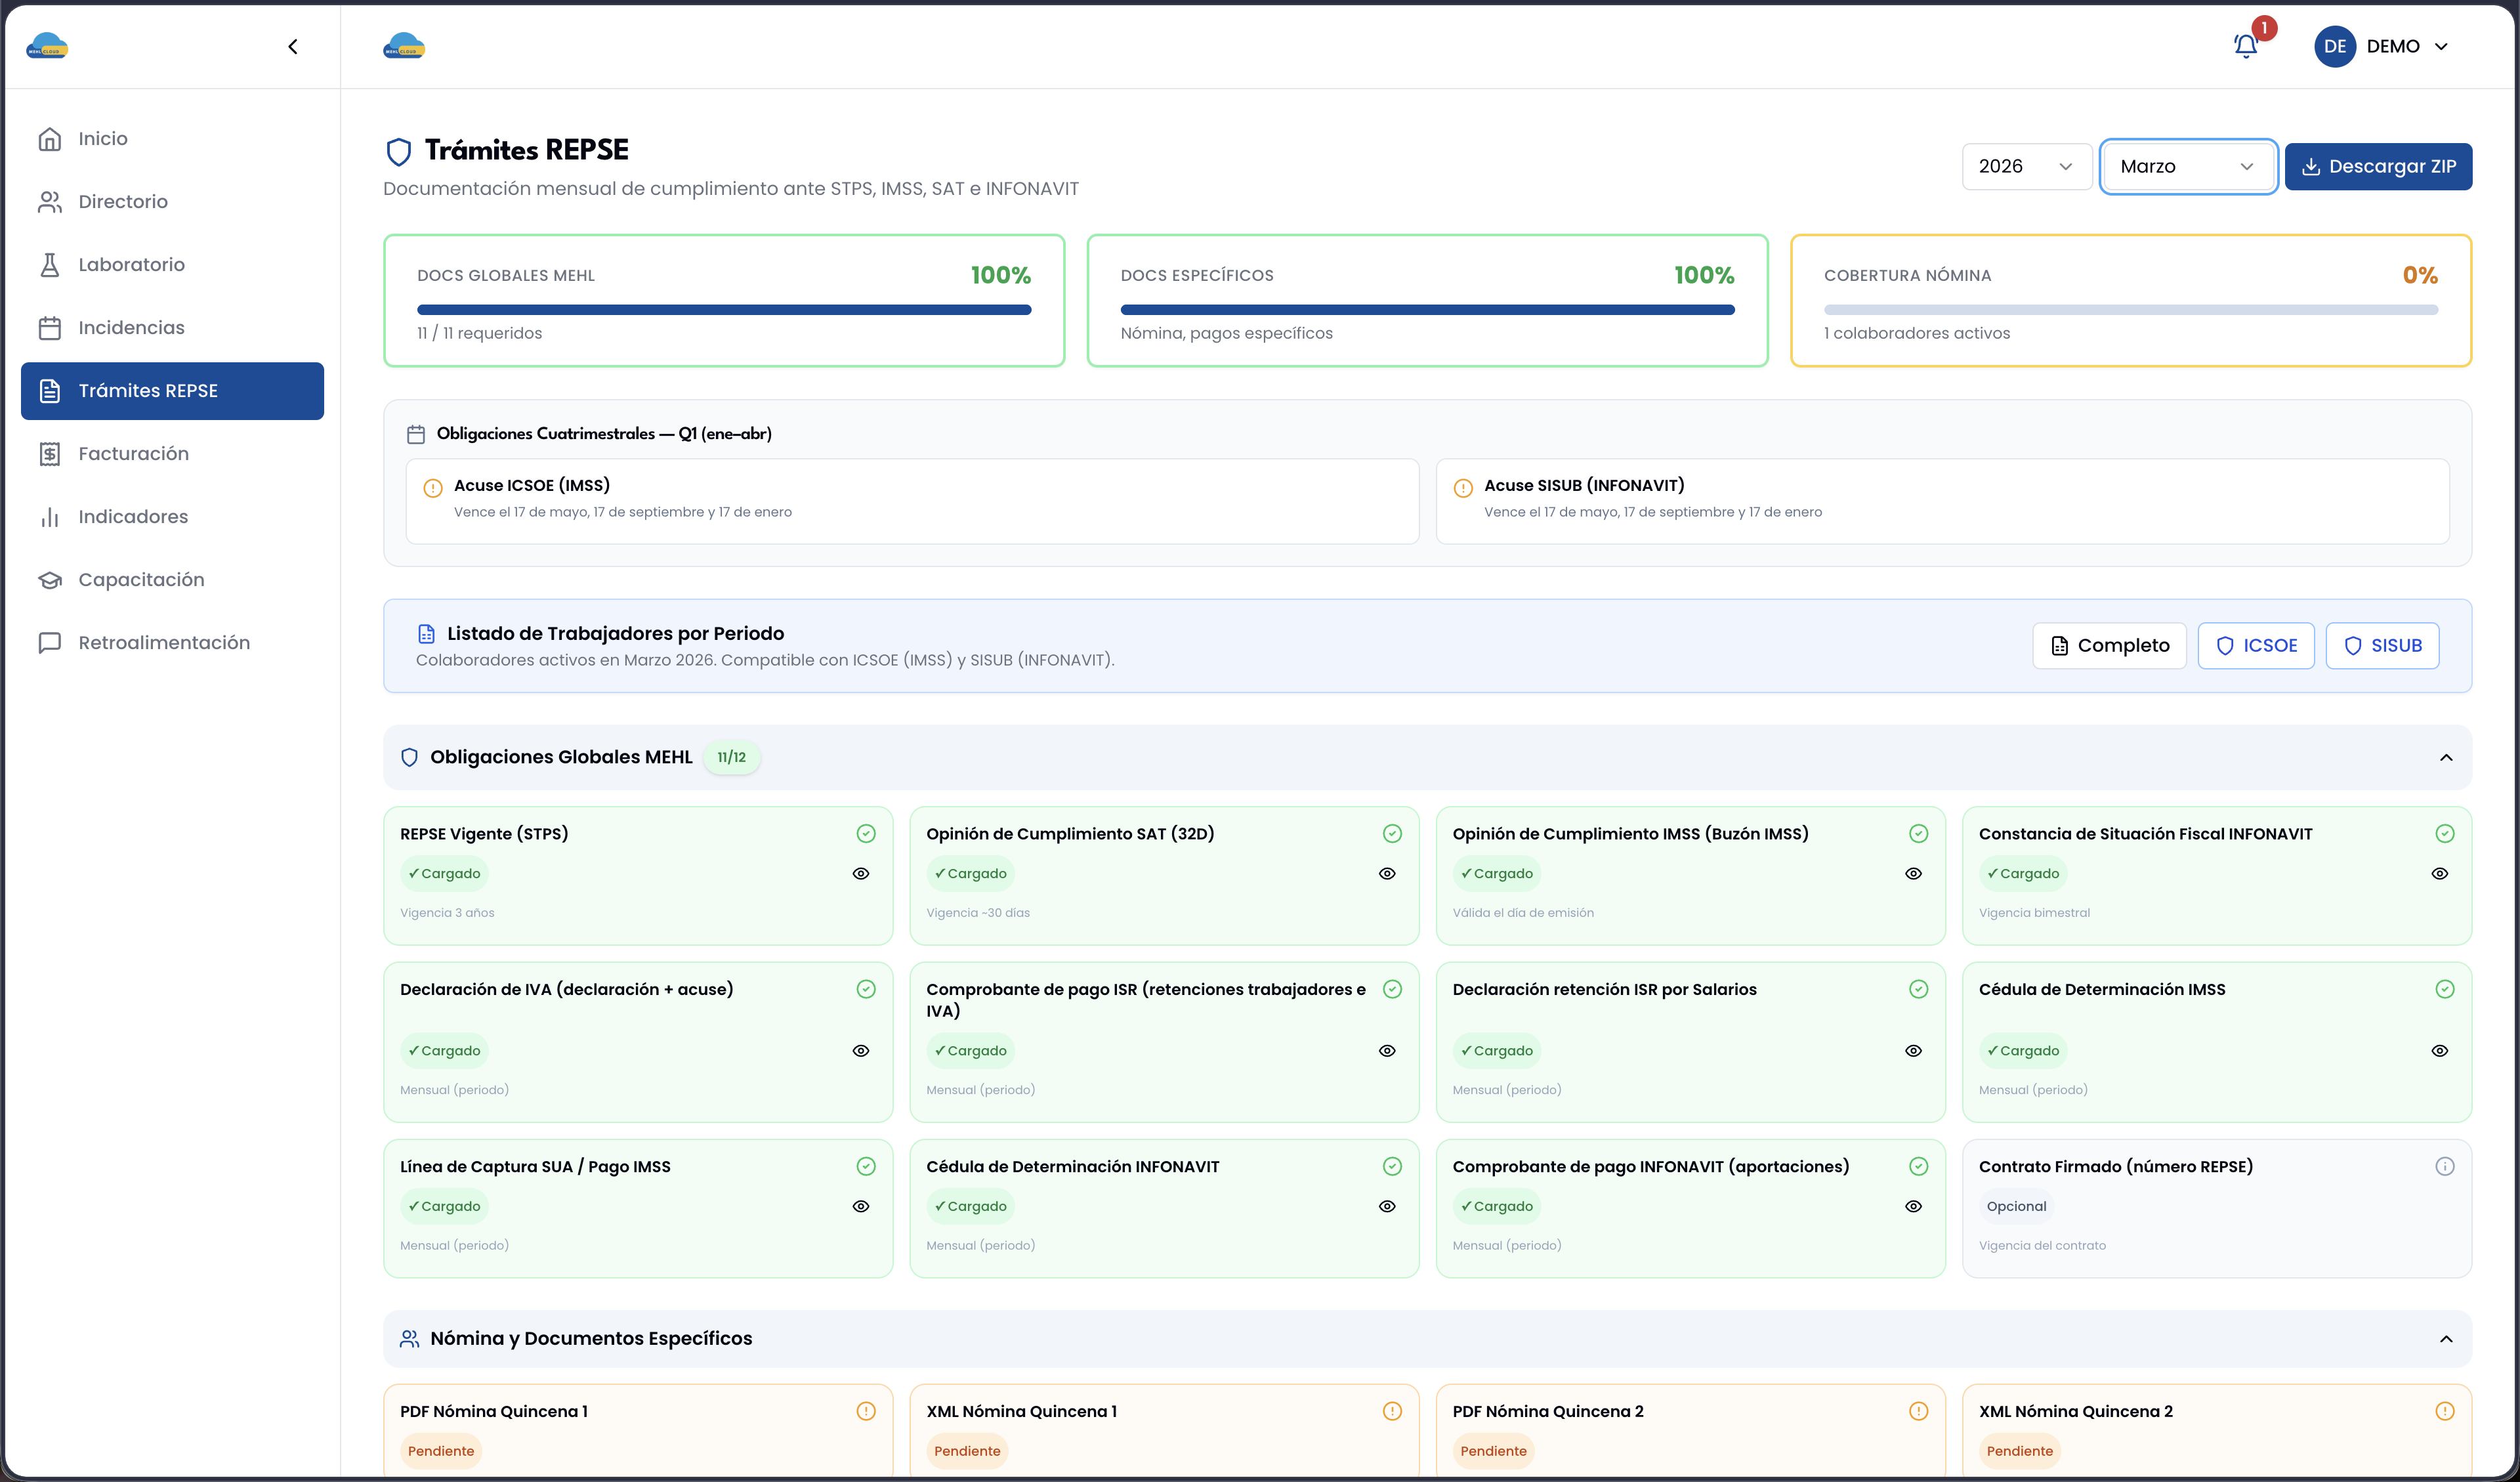2520x1482 pixels.
Task: Open Directorio in sidebar
Action: 172,202
